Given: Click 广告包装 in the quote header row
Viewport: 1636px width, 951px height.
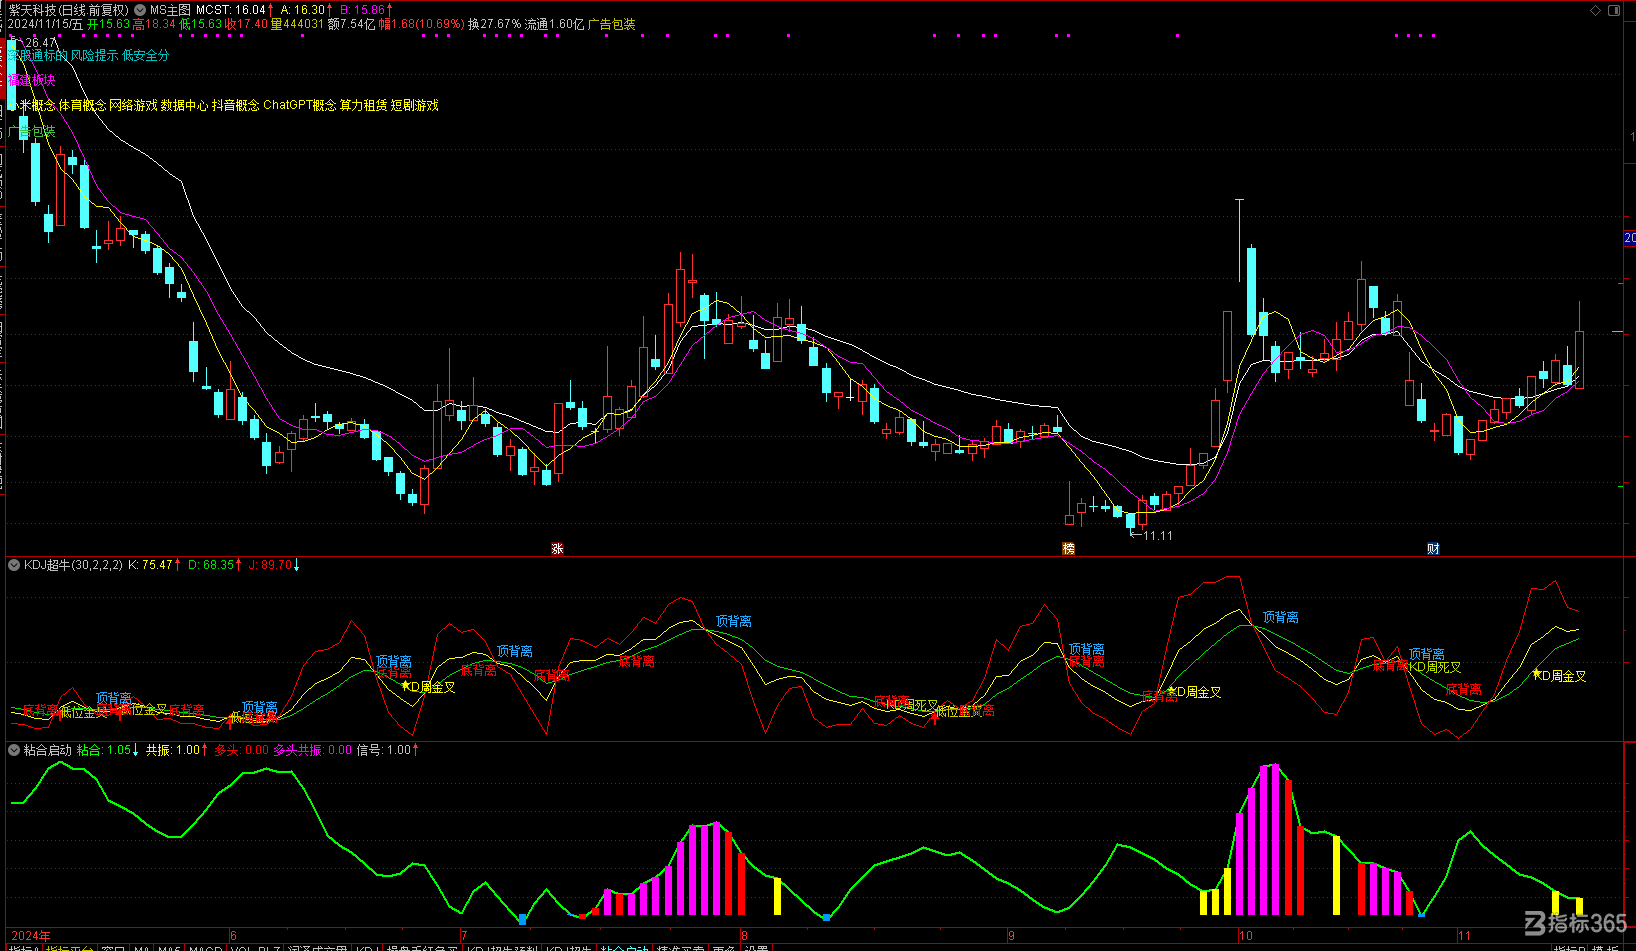Looking at the screenshot, I should pyautogui.click(x=611, y=24).
